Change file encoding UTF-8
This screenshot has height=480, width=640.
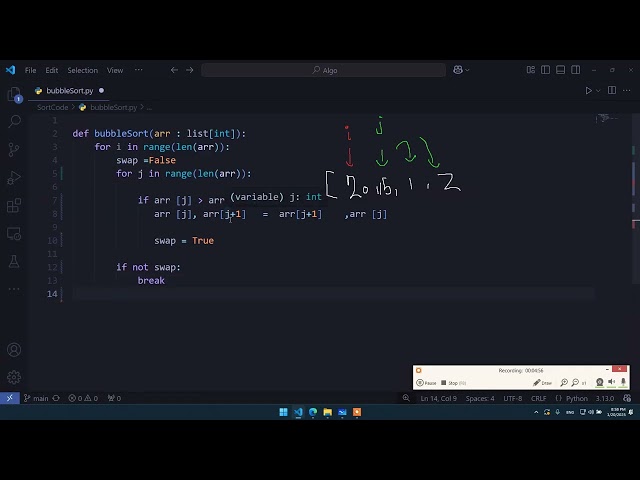[513, 398]
